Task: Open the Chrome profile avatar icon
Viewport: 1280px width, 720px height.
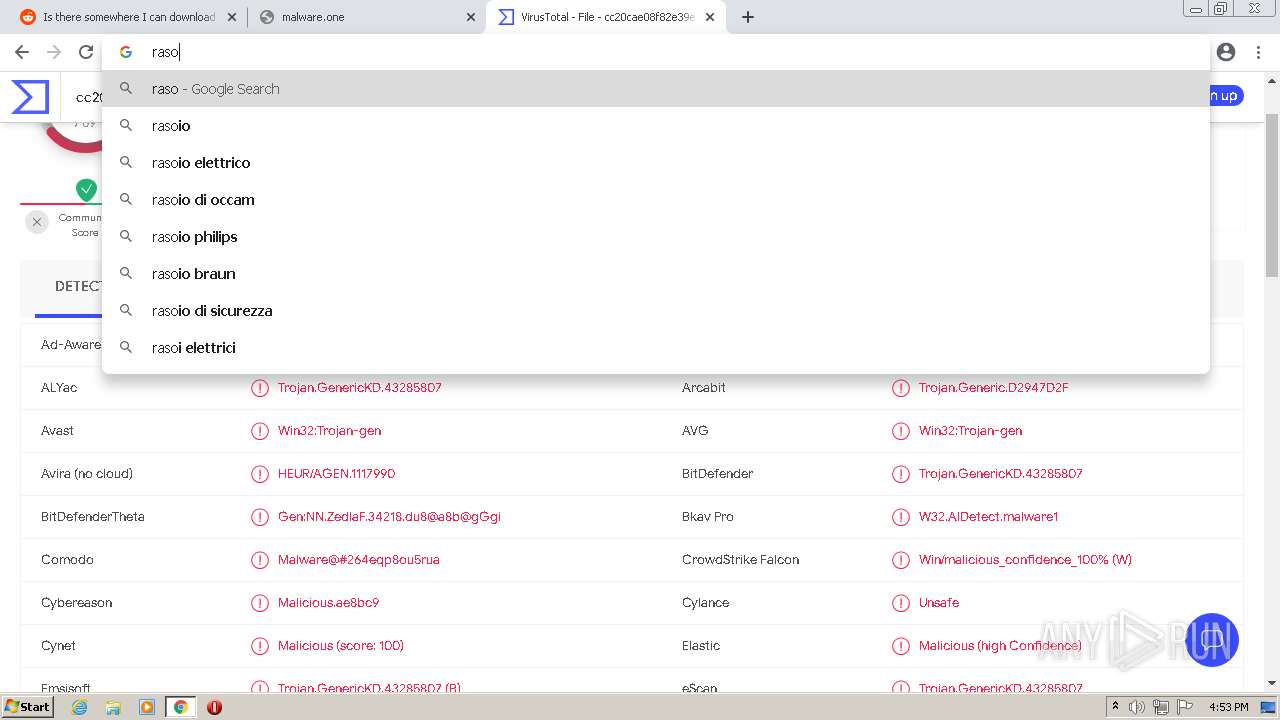Action: tap(1226, 52)
